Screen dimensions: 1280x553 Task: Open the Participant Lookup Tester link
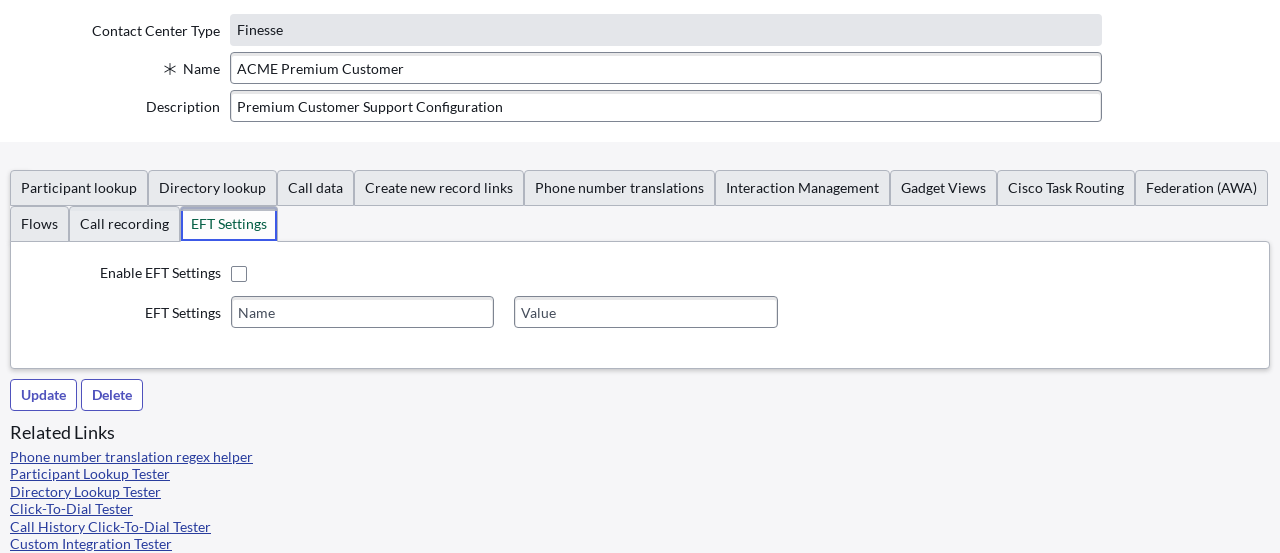pyautogui.click(x=90, y=474)
